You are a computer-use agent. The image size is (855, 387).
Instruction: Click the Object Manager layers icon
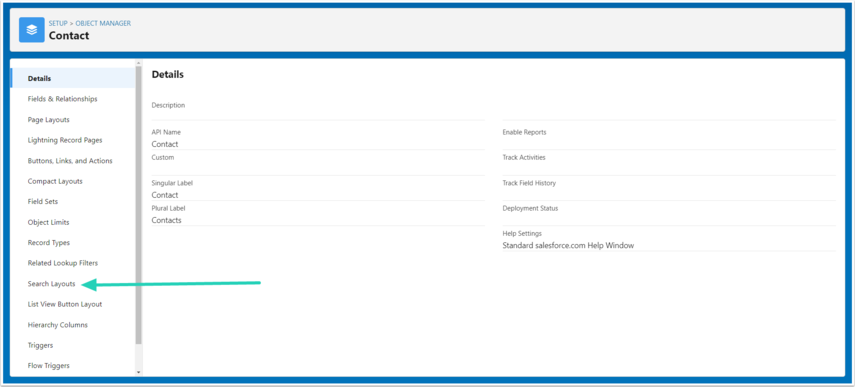(x=32, y=30)
